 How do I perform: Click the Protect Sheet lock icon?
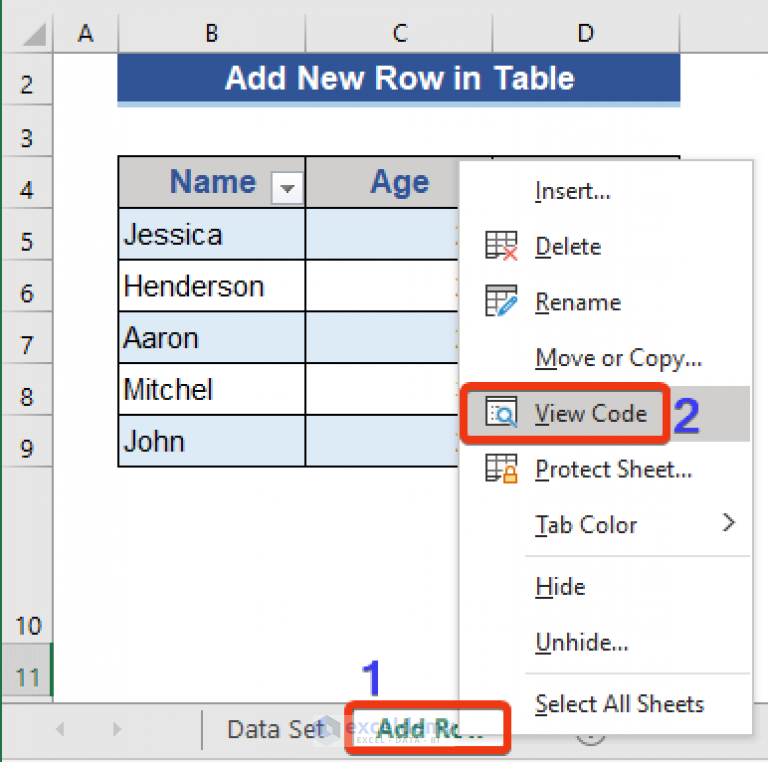501,468
